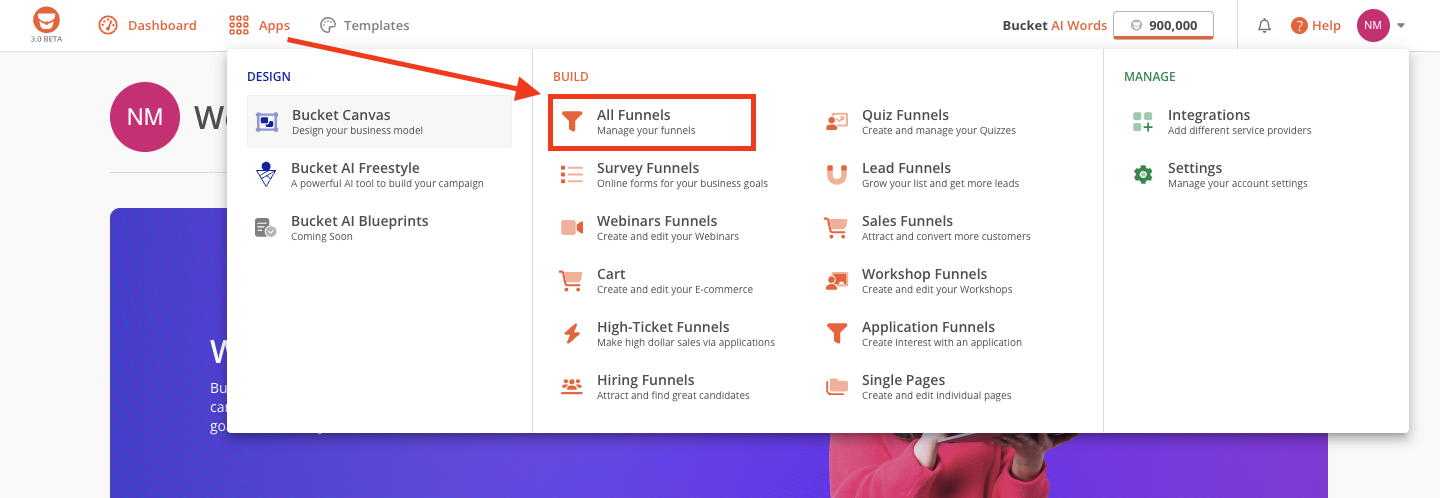The image size is (1440, 498).
Task: Click the Webinars Funnels camera icon
Action: coord(572,228)
